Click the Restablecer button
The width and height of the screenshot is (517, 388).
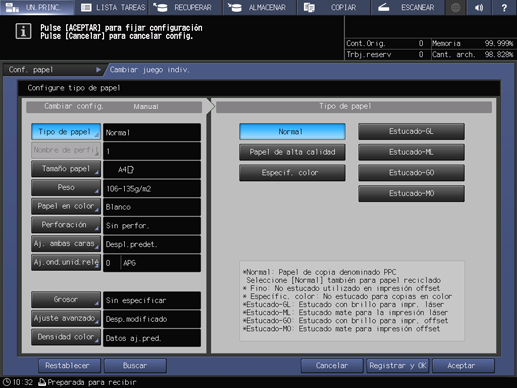click(x=69, y=366)
